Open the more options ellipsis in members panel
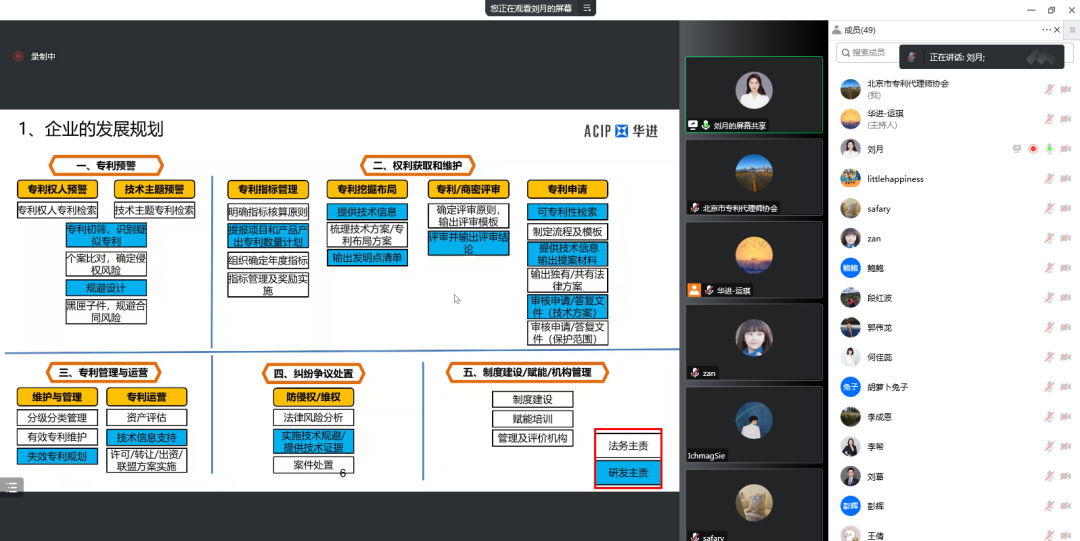This screenshot has height=541, width=1080. (x=1047, y=30)
